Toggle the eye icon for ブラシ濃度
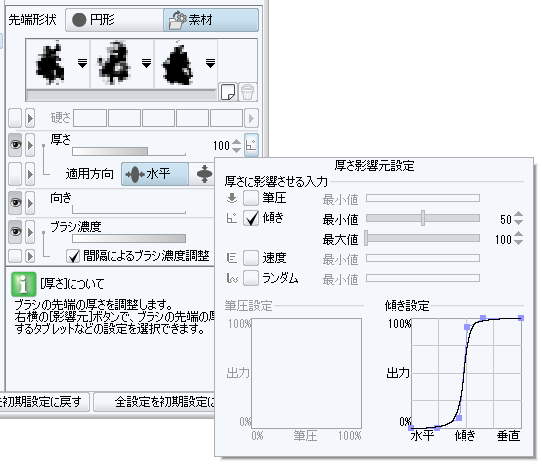 [15, 232]
